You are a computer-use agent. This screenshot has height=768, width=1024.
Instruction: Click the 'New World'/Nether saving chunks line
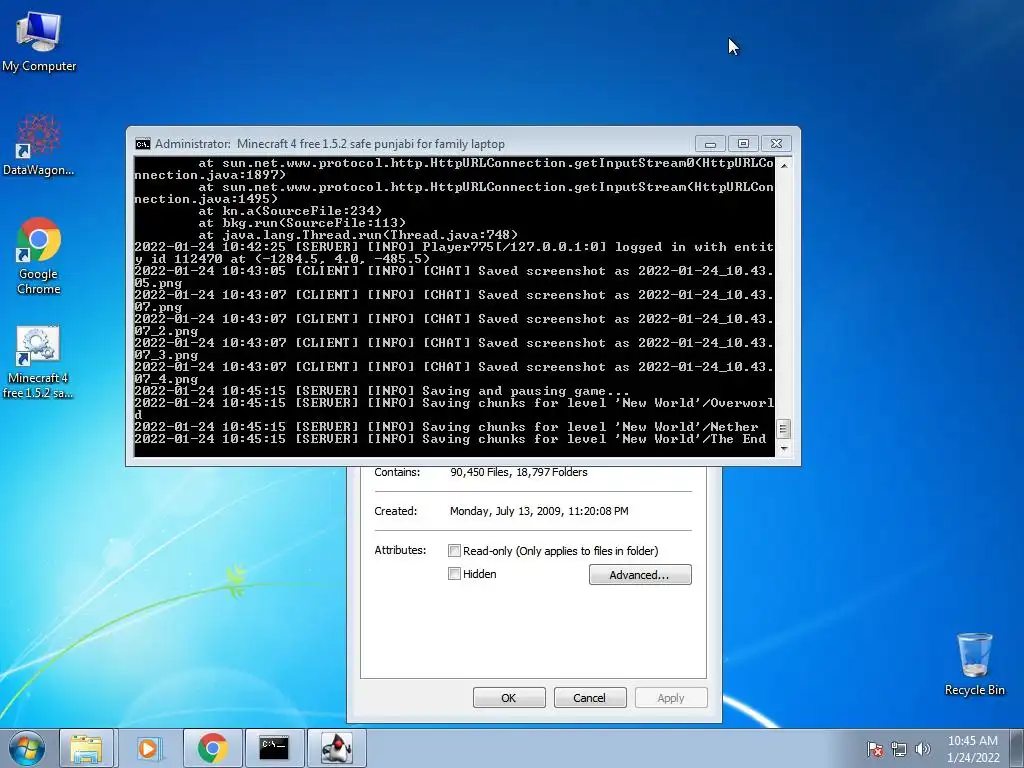[447, 426]
